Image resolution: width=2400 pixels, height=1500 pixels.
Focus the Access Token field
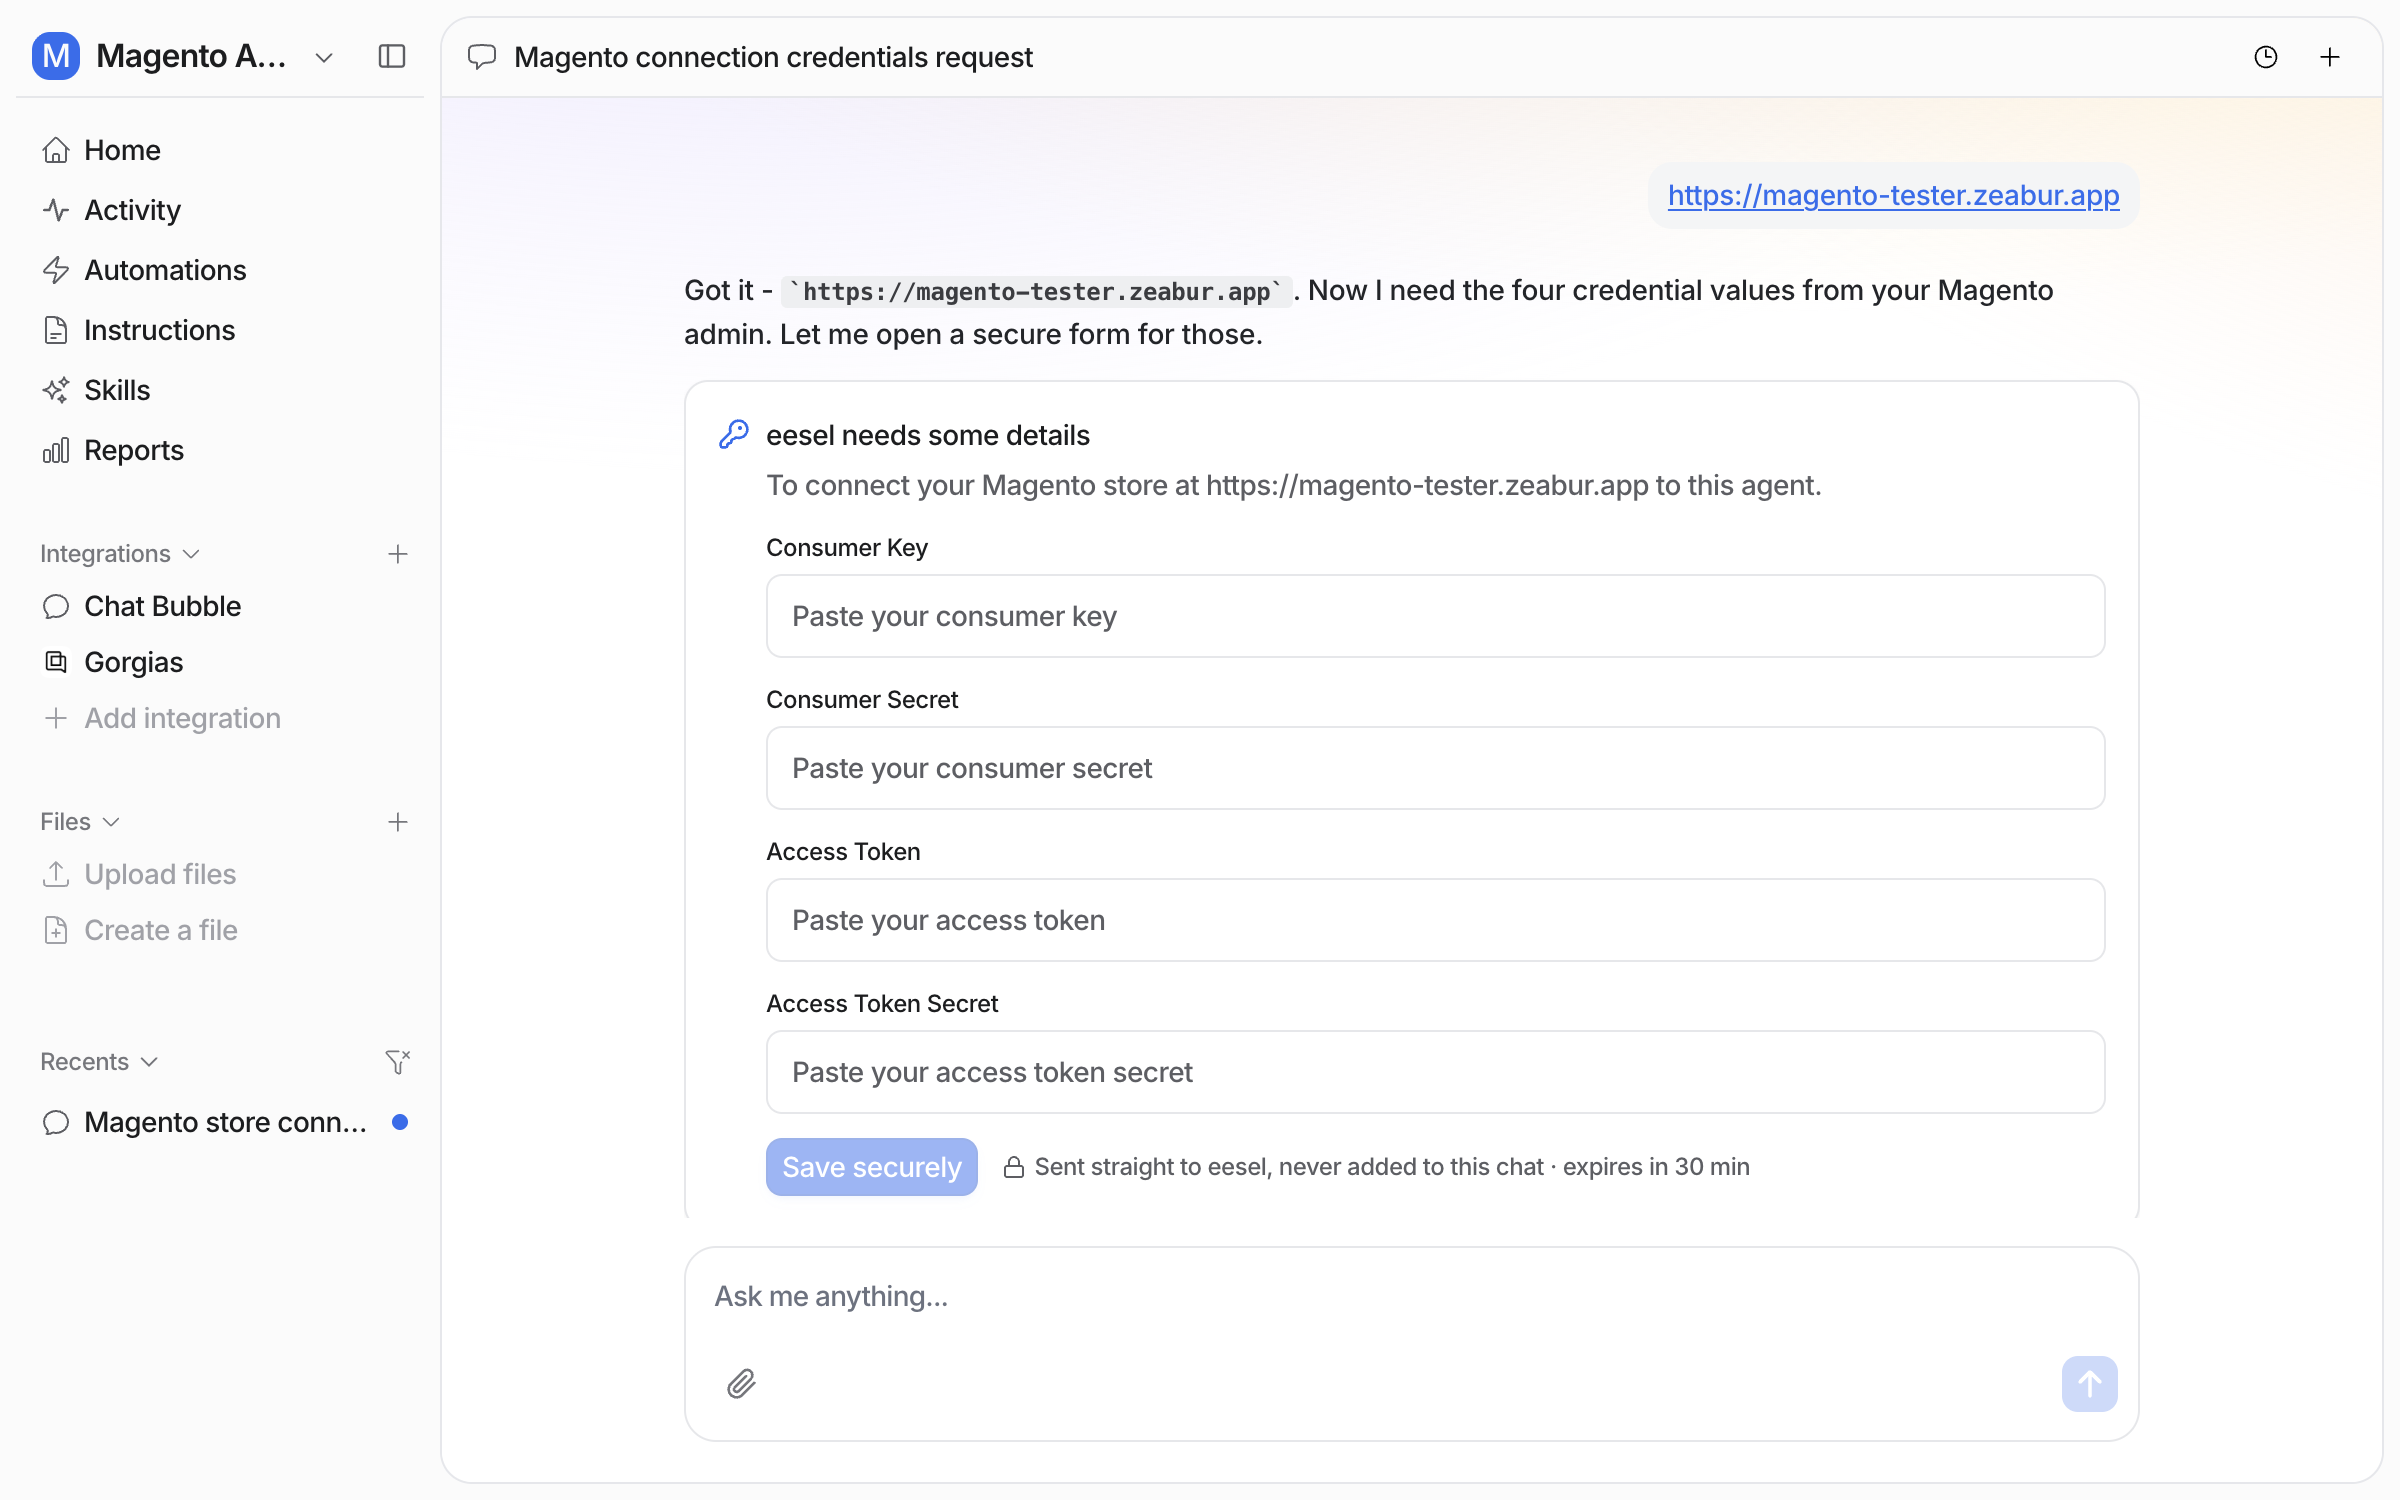[x=1435, y=920]
